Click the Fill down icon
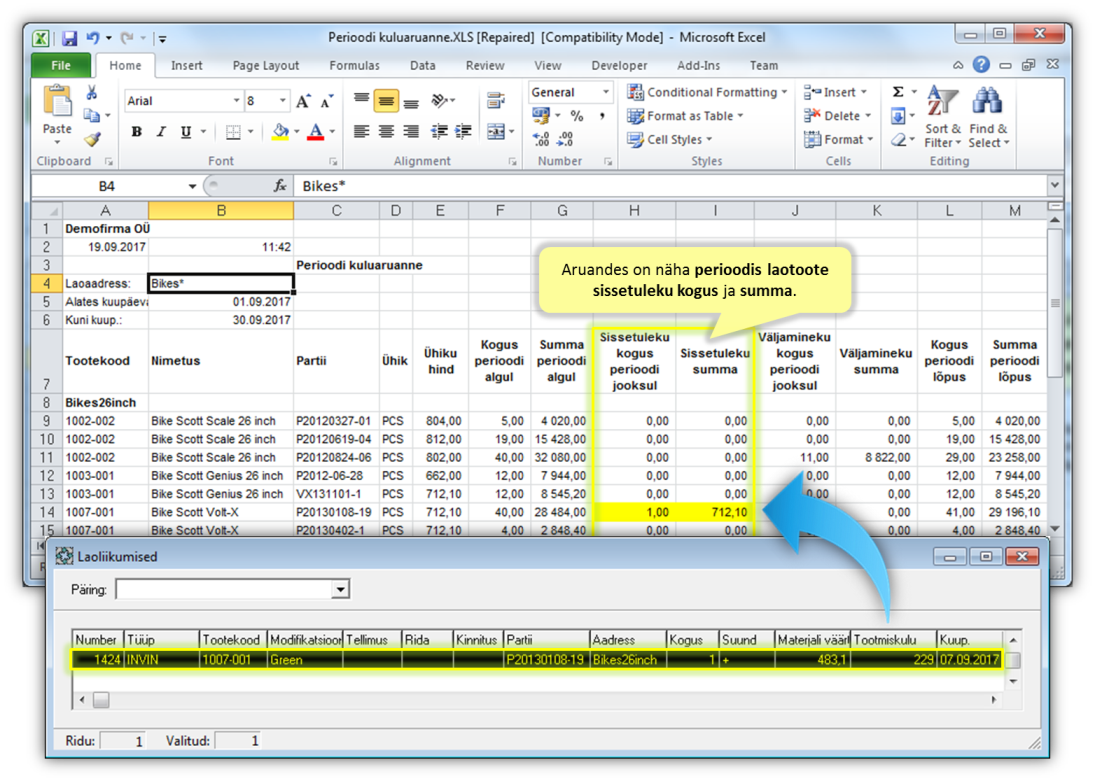1095x780 pixels. coord(898,116)
